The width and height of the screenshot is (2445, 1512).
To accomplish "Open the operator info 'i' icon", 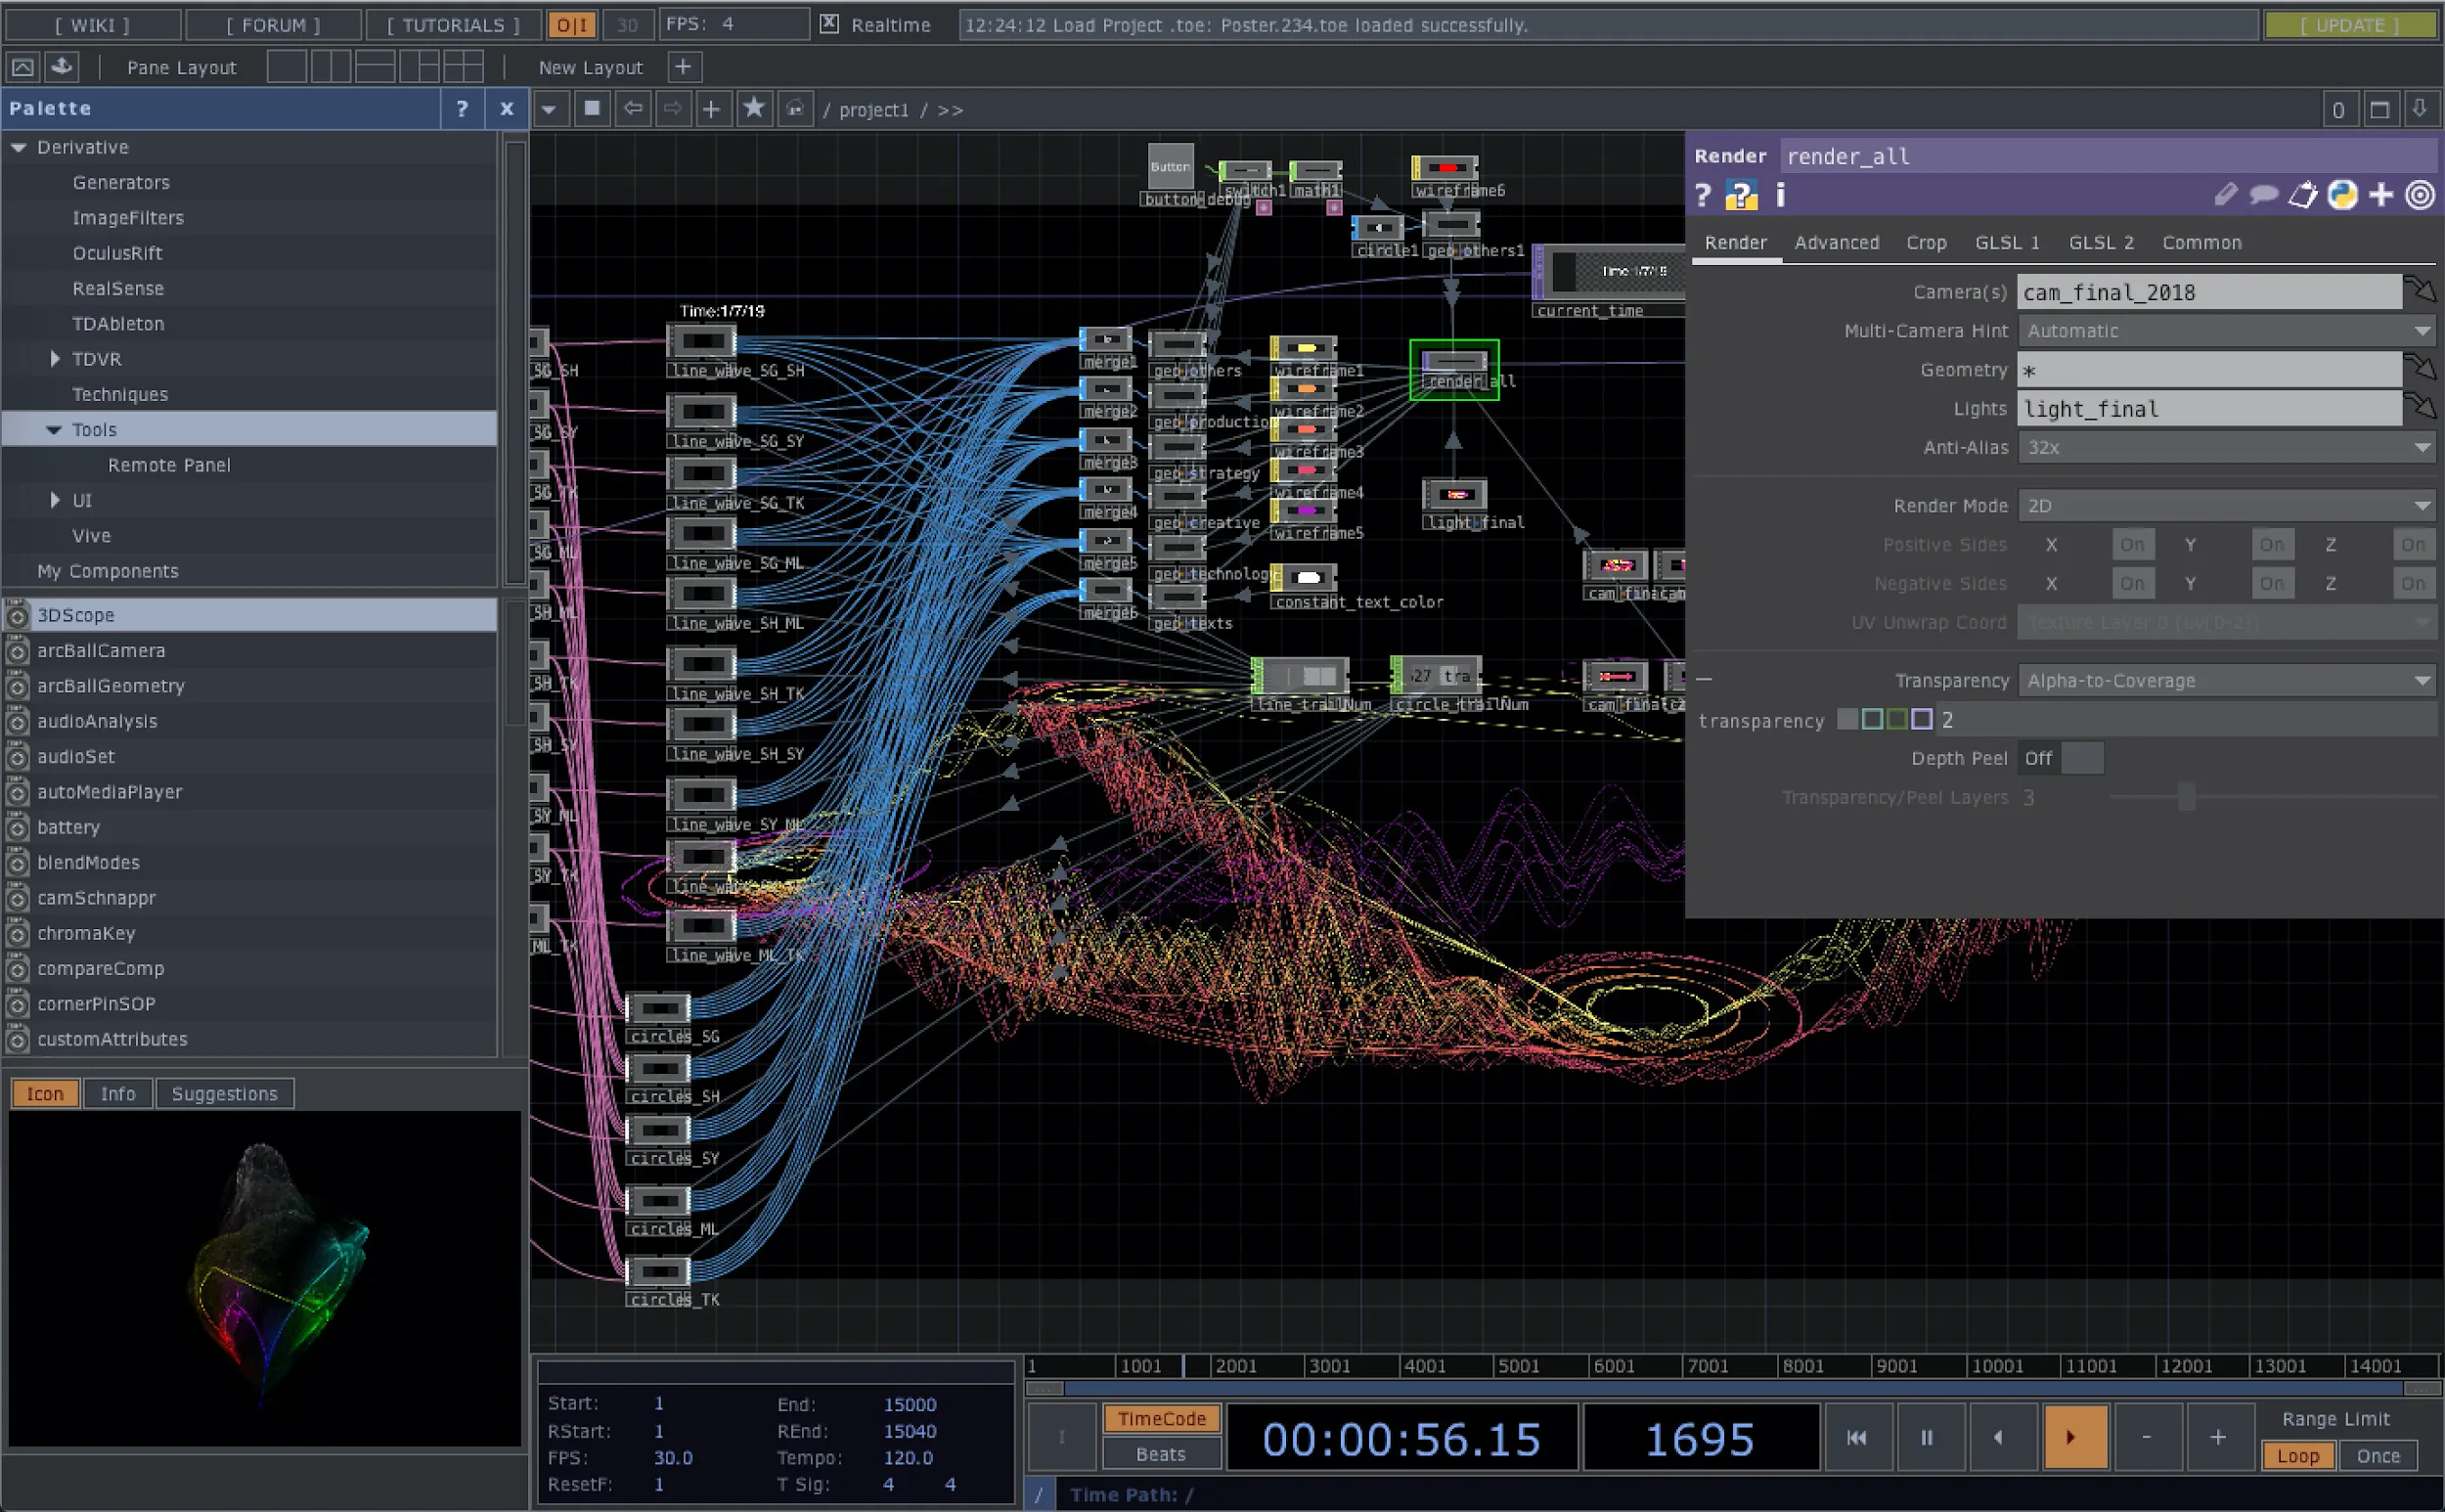I will pyautogui.click(x=1780, y=195).
